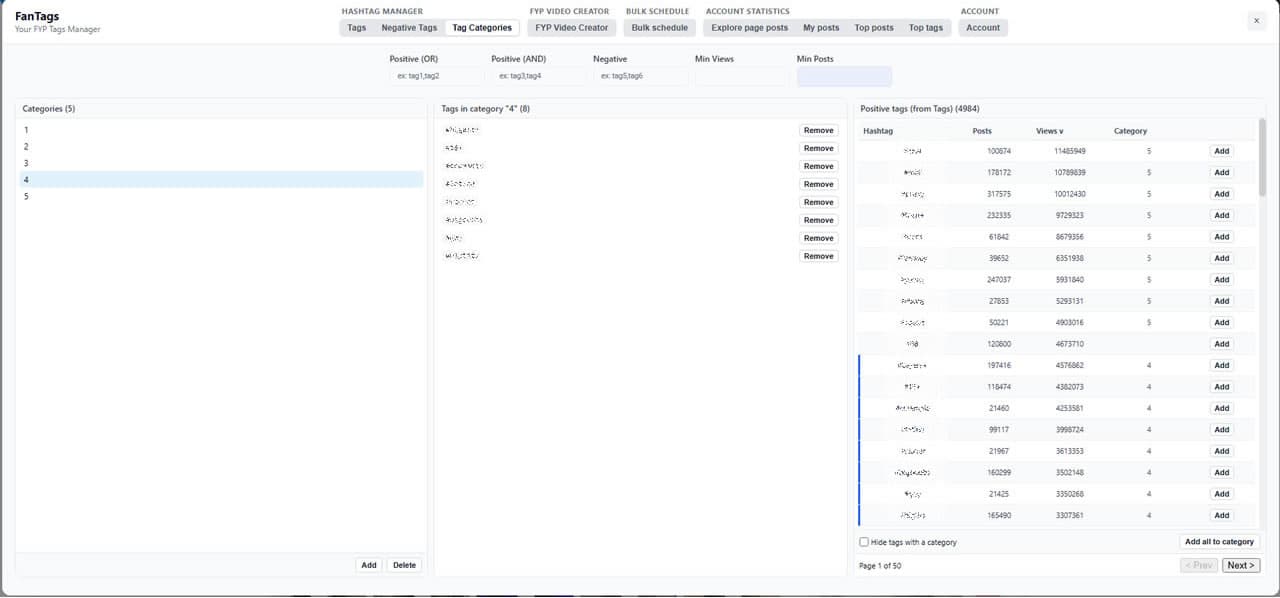
Task: Add the tag with 99117 posts
Action: coord(1221,430)
